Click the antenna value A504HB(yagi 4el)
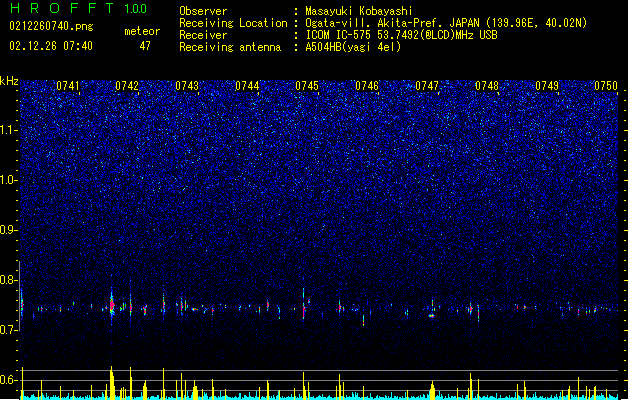629x400 pixels. pyautogui.click(x=353, y=47)
